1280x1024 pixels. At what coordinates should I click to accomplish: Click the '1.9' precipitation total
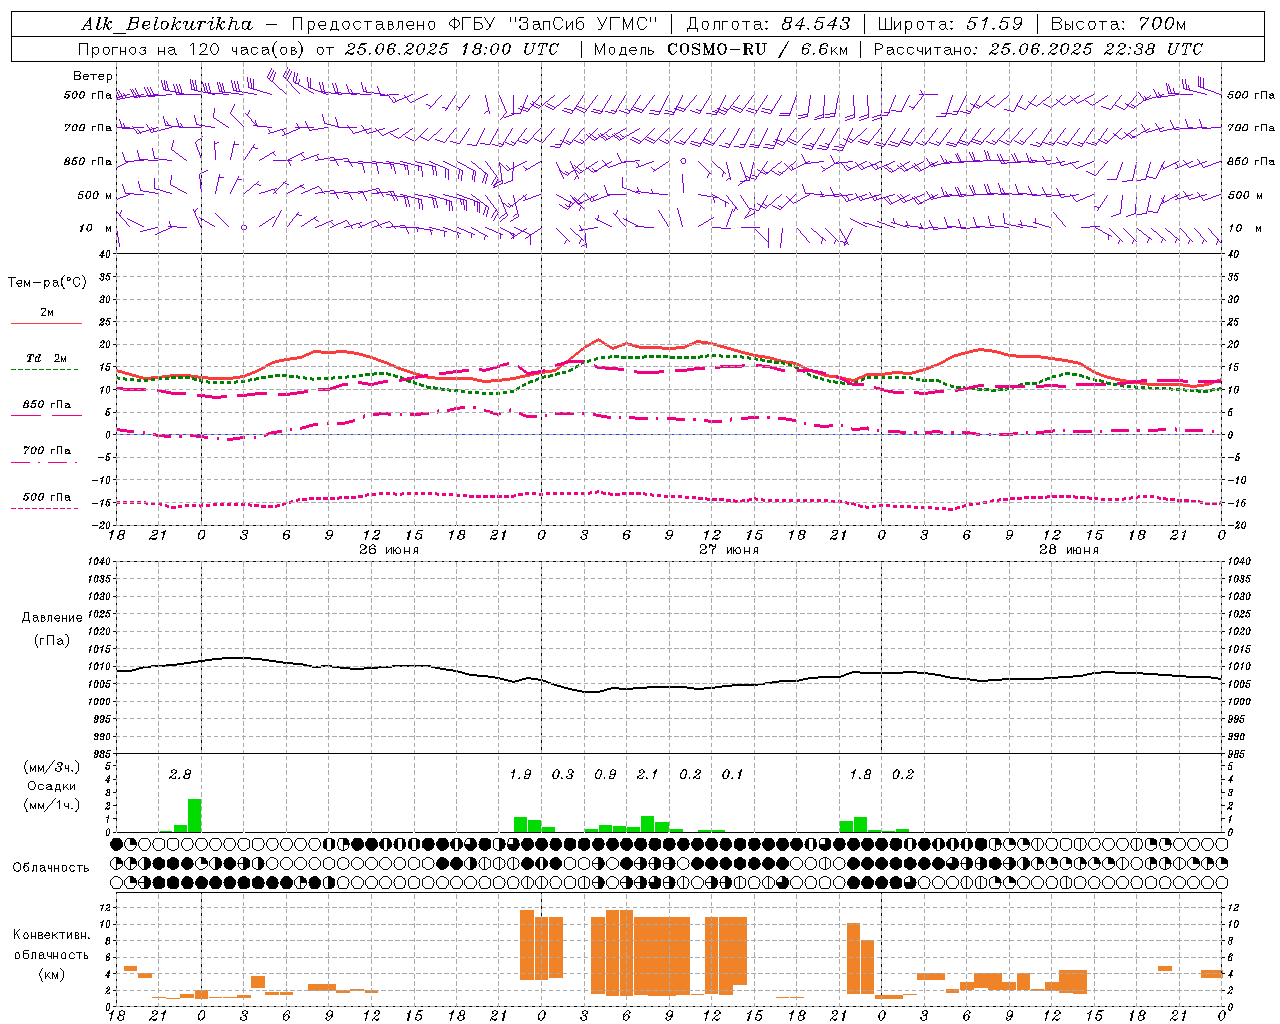[x=520, y=774]
